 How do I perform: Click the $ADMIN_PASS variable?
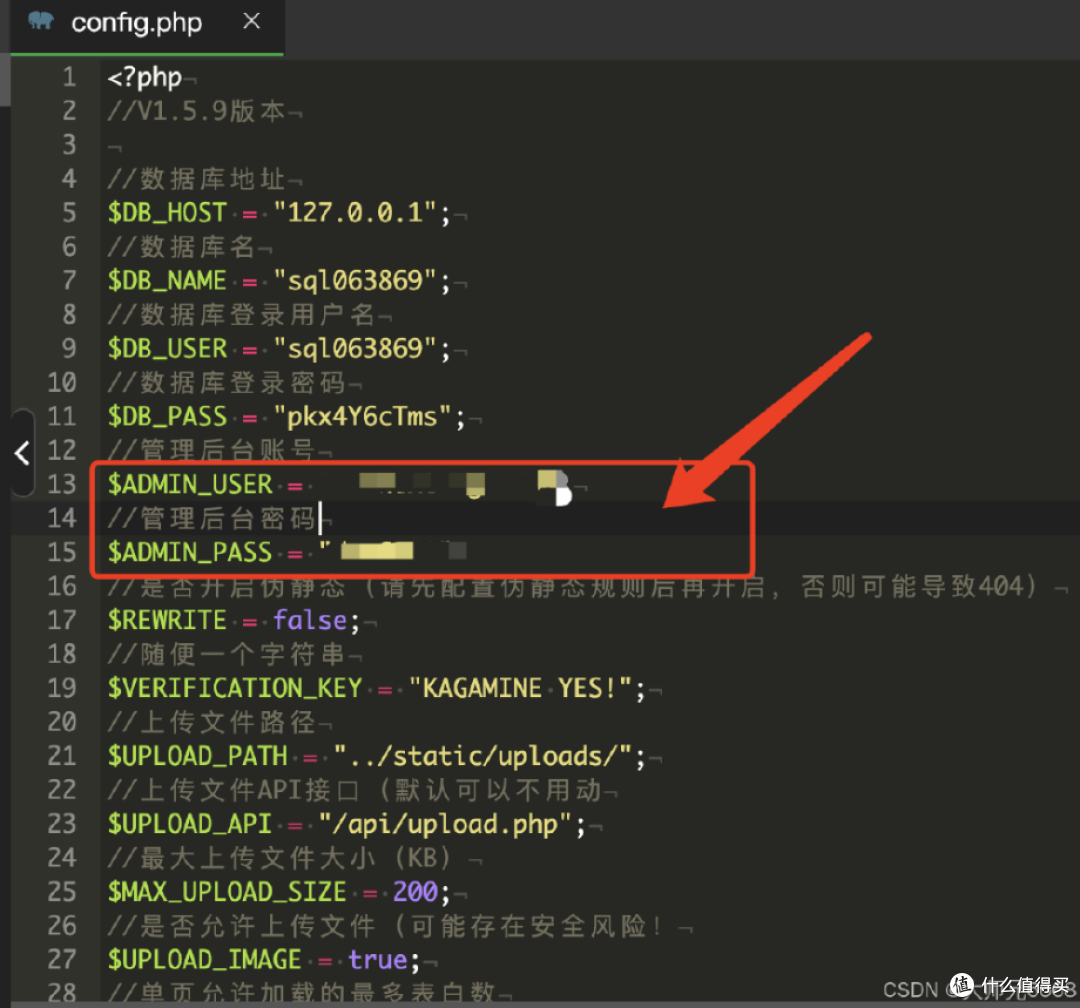click(190, 553)
